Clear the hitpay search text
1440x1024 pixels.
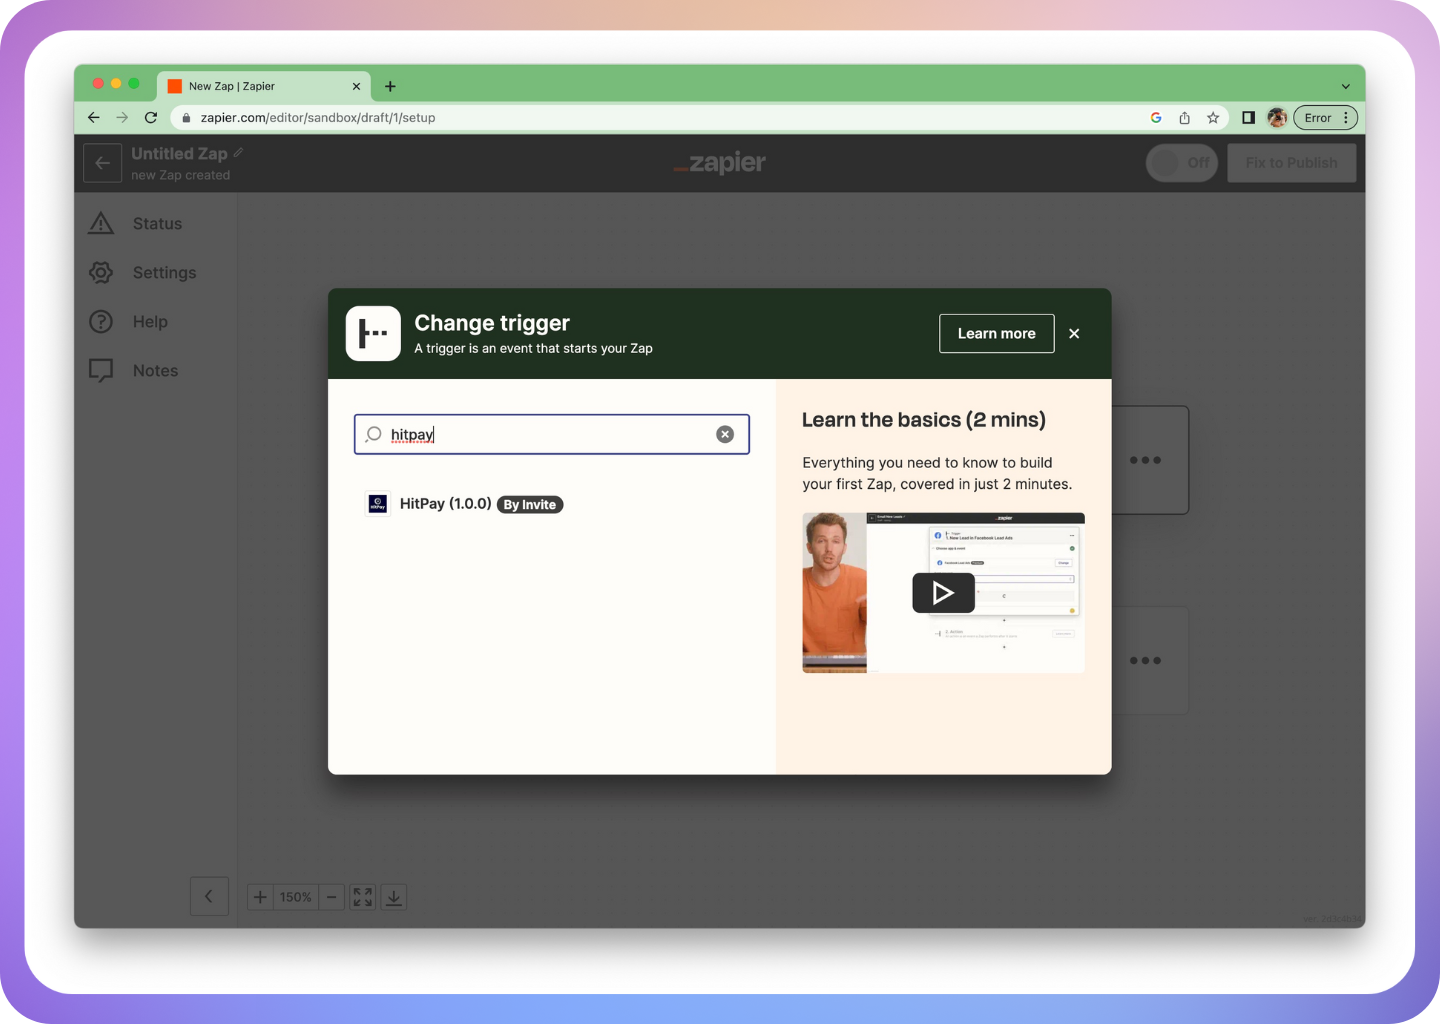(725, 434)
